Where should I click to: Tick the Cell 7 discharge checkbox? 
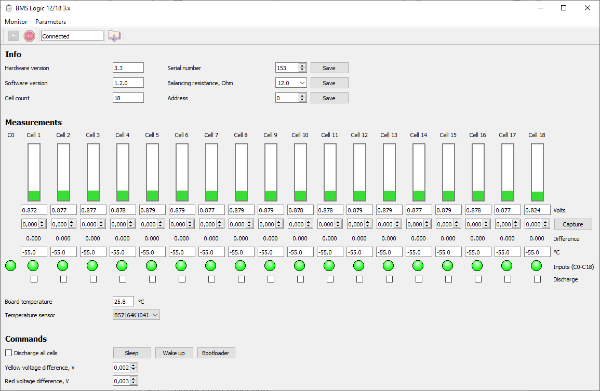point(211,279)
